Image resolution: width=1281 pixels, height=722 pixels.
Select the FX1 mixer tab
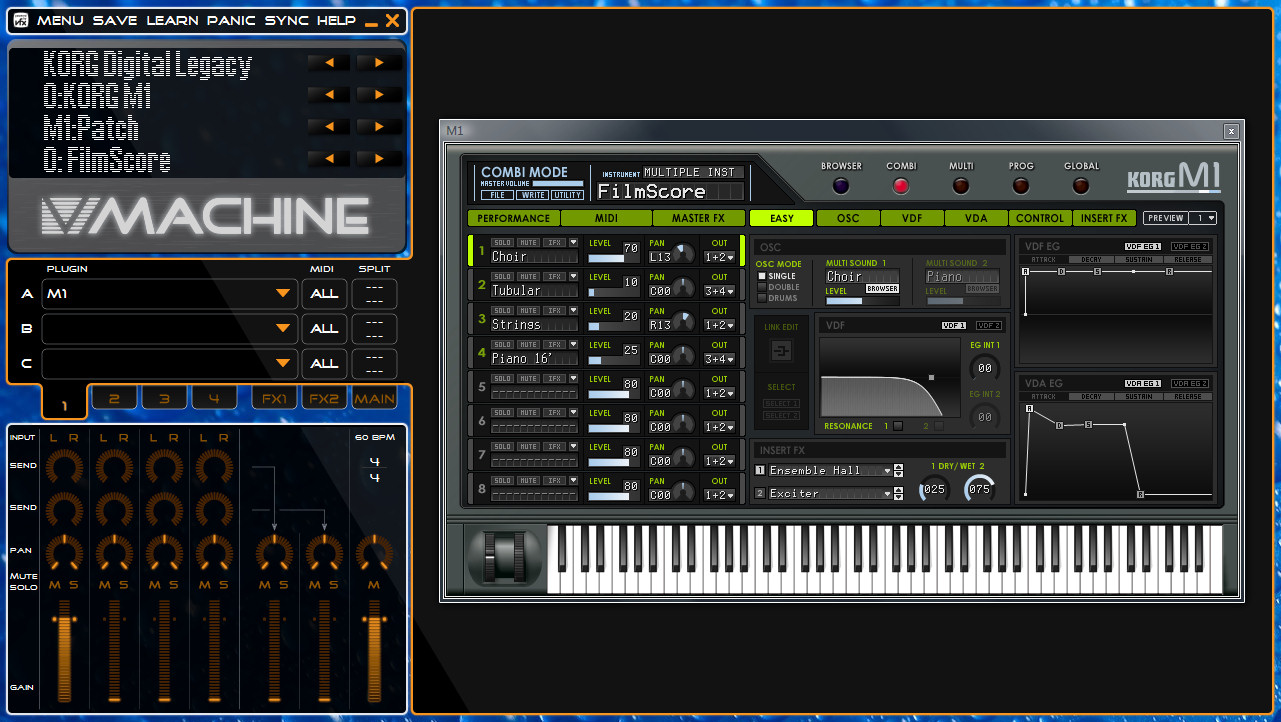pyautogui.click(x=274, y=398)
